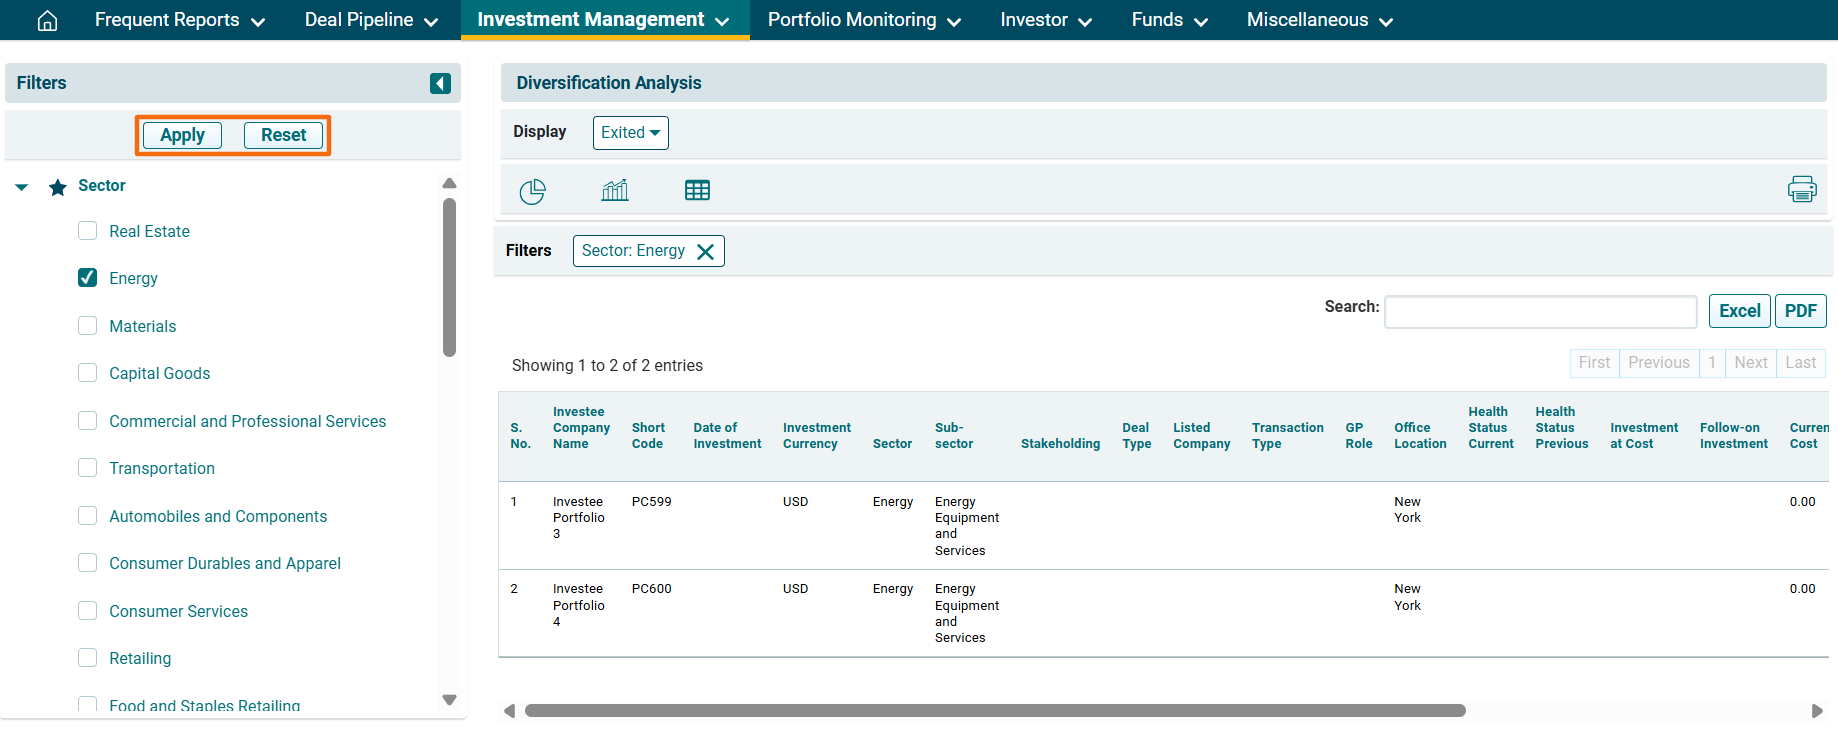Open the Frequent Reports menu
This screenshot has height=747, width=1838.
[179, 20]
